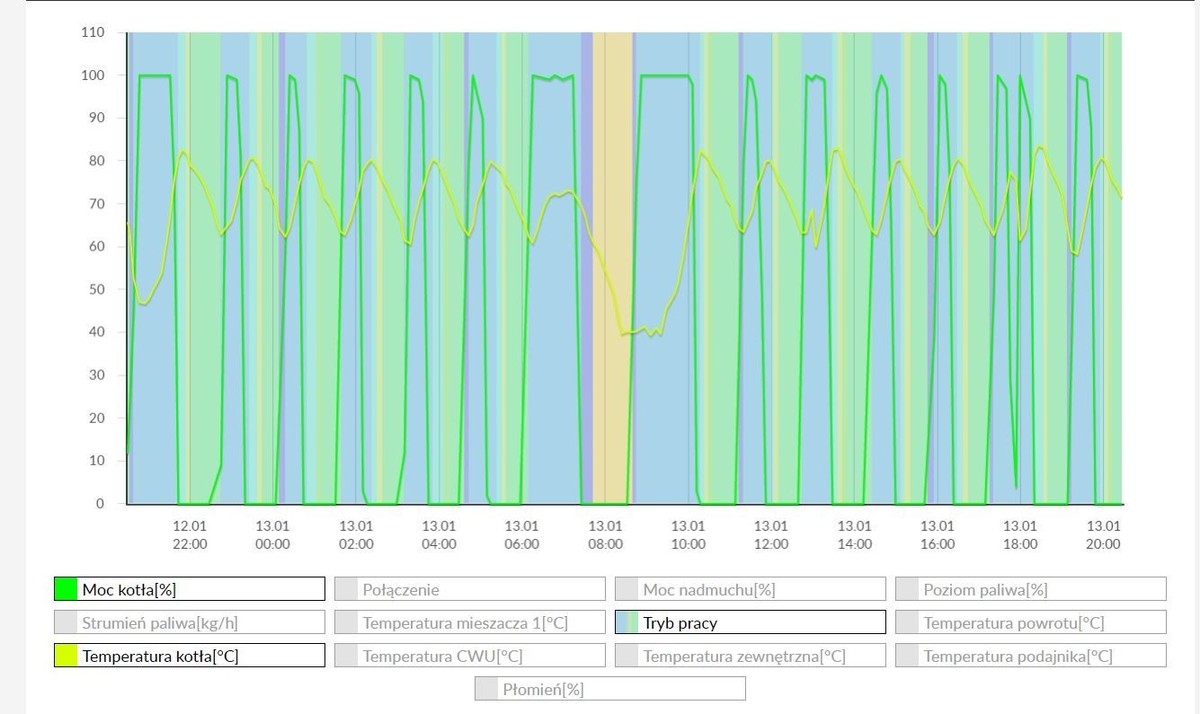Show Moc nadmuchu[%] on the chart
This screenshot has height=714, width=1200.
tap(750, 589)
